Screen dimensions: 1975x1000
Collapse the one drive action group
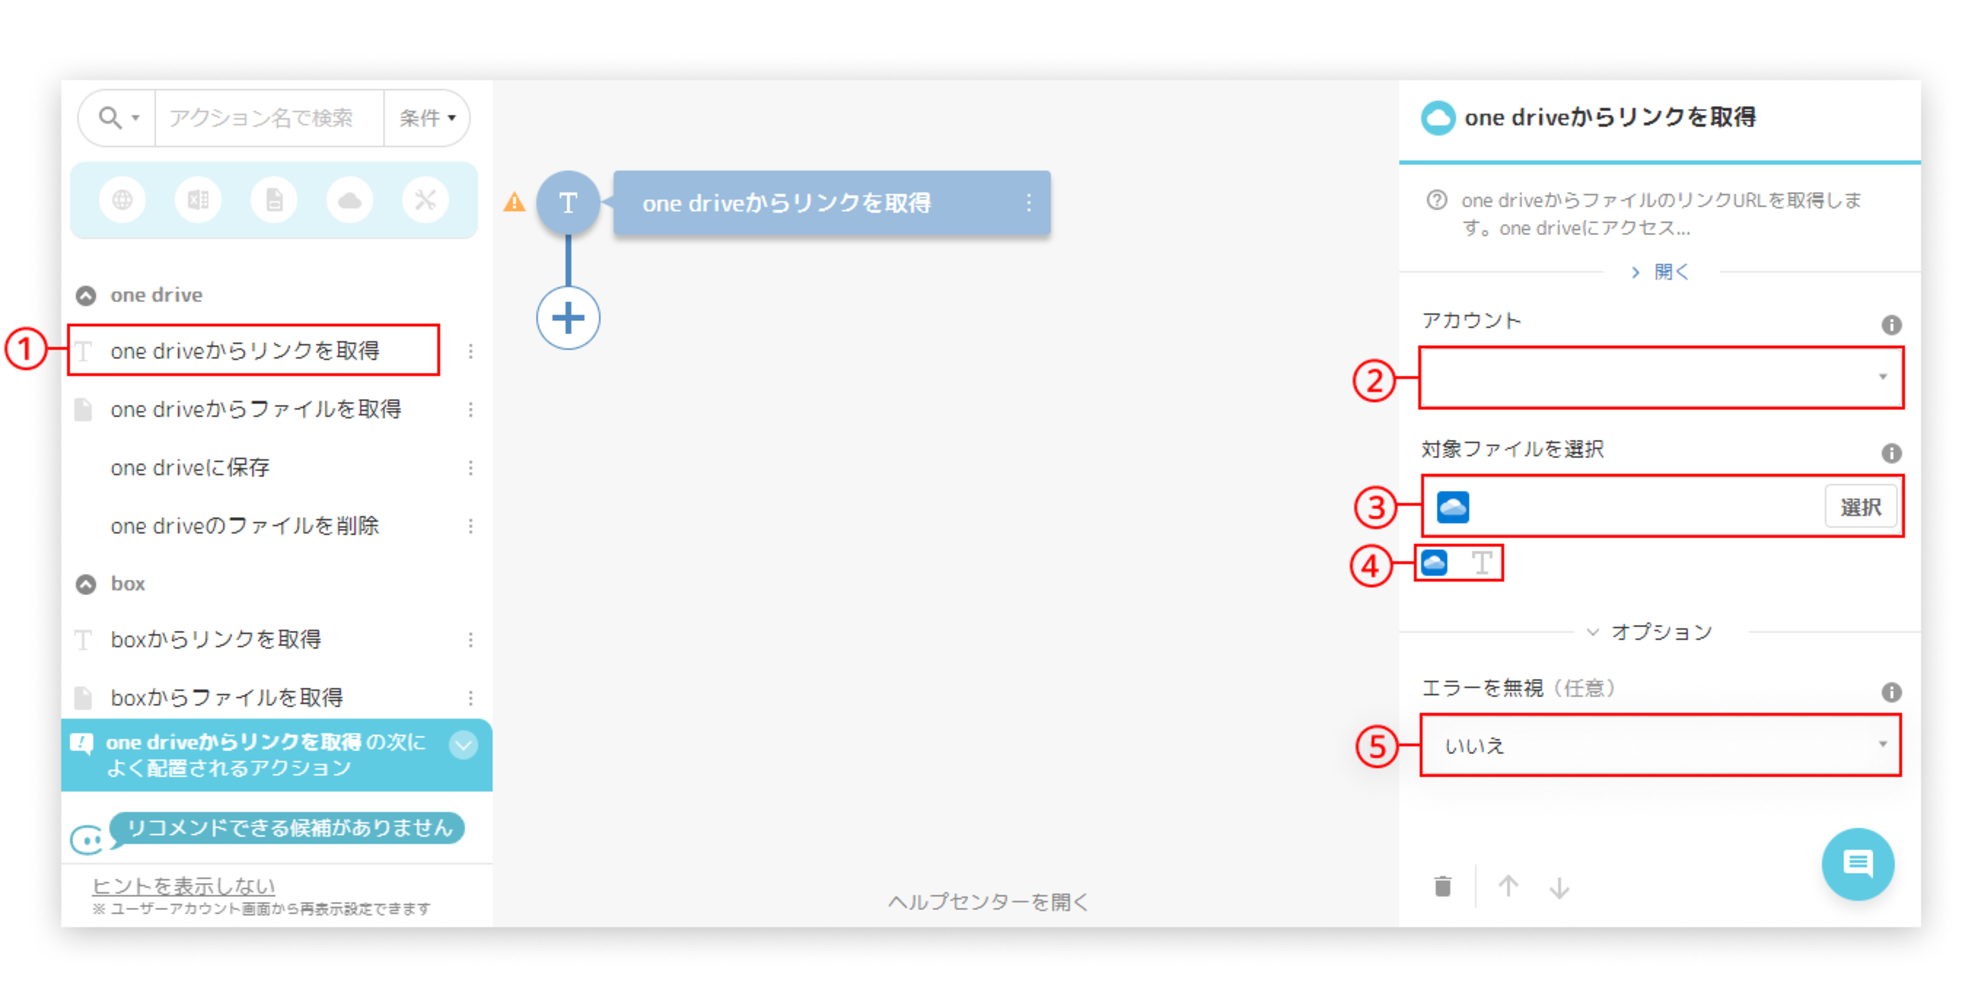(x=86, y=296)
